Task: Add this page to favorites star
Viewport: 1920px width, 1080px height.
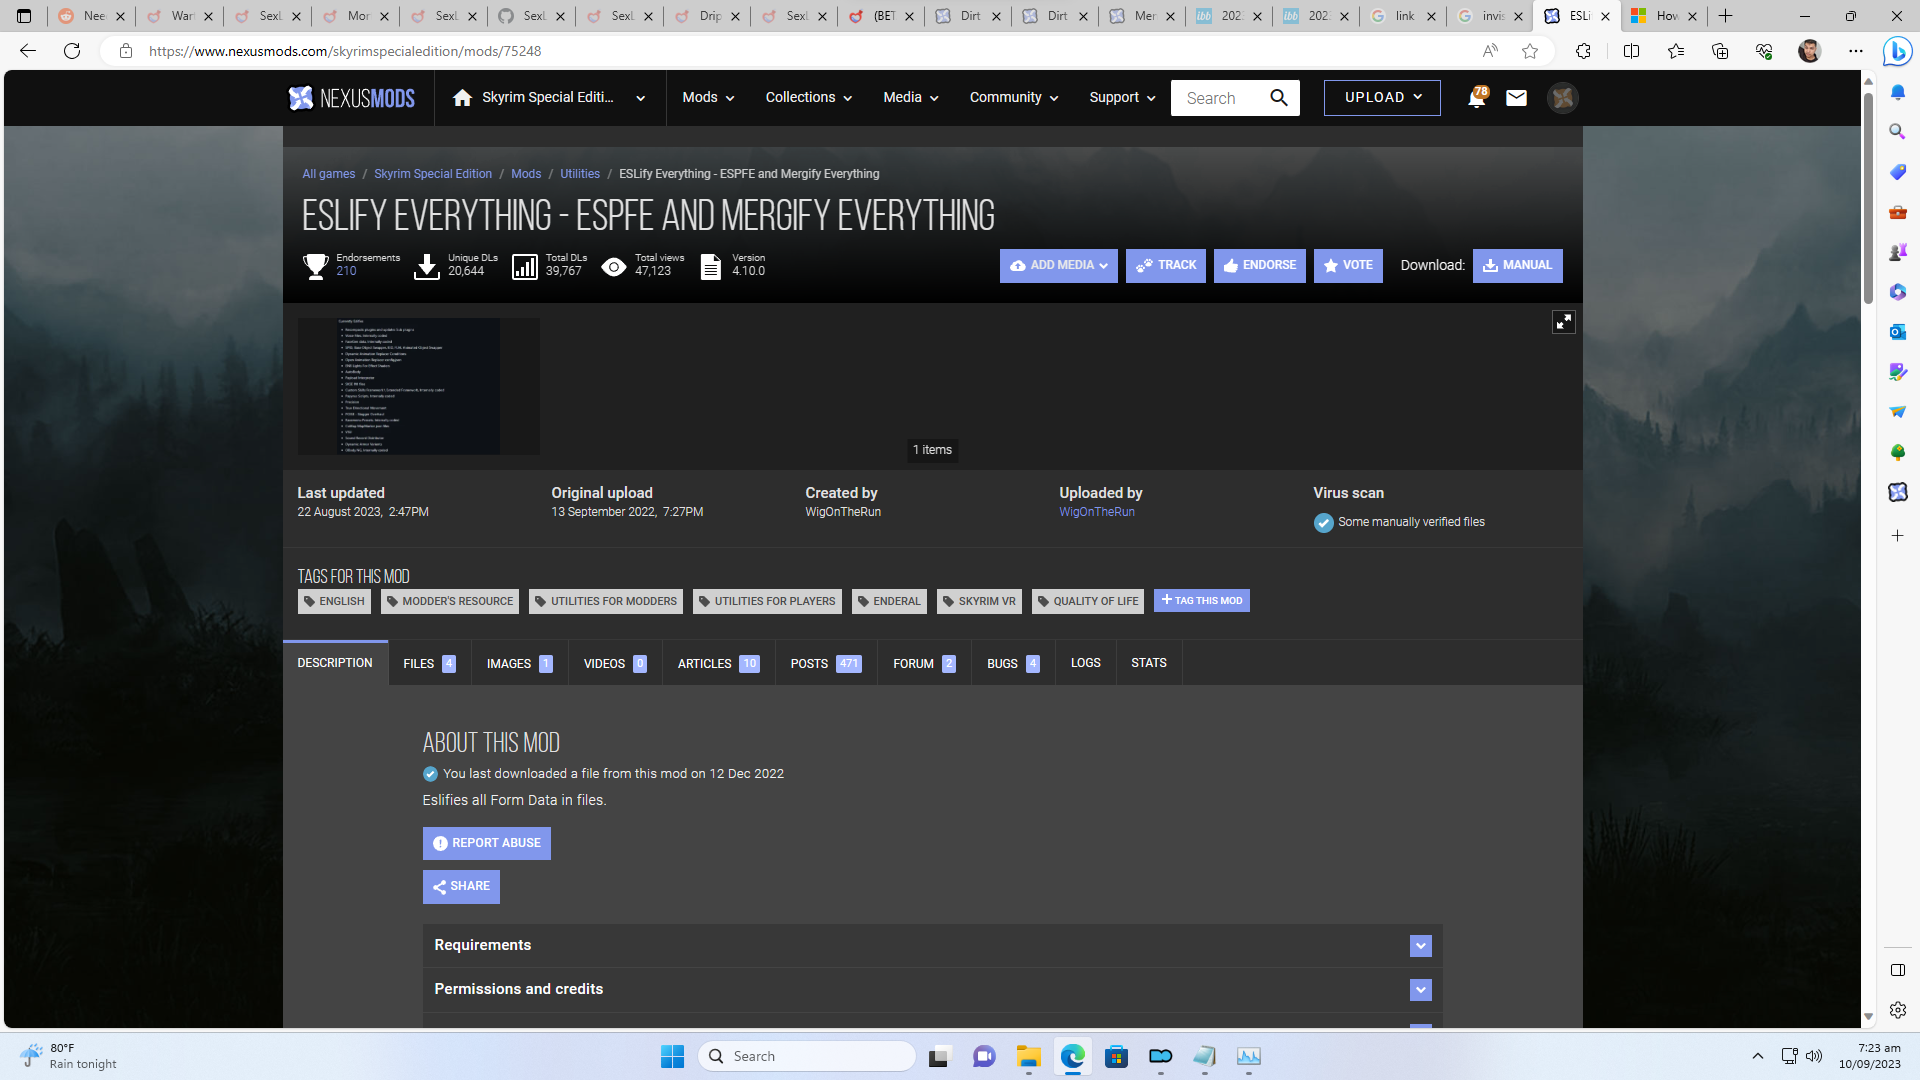Action: pyautogui.click(x=1530, y=51)
